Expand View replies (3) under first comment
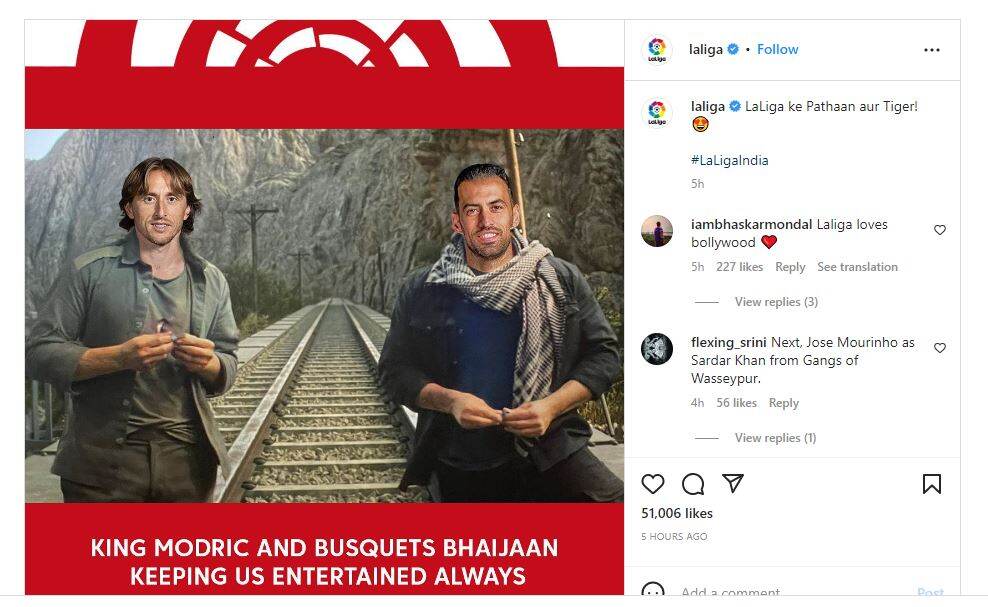 tap(776, 302)
